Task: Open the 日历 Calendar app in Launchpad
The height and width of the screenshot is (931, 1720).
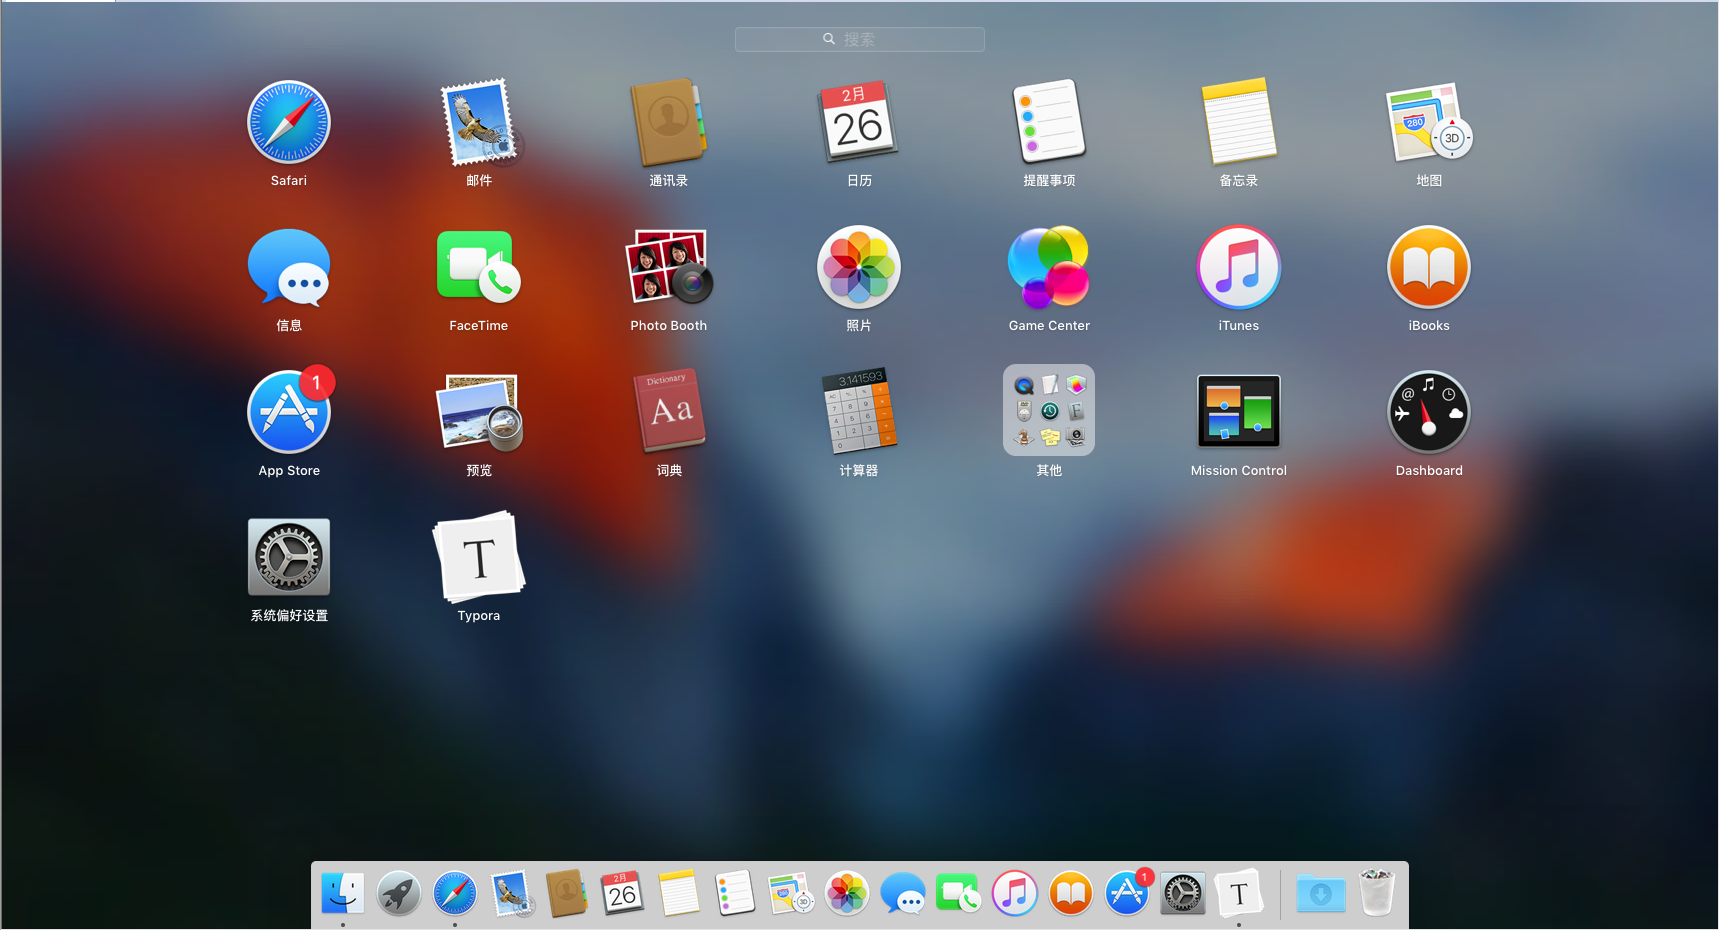Action: tap(859, 123)
